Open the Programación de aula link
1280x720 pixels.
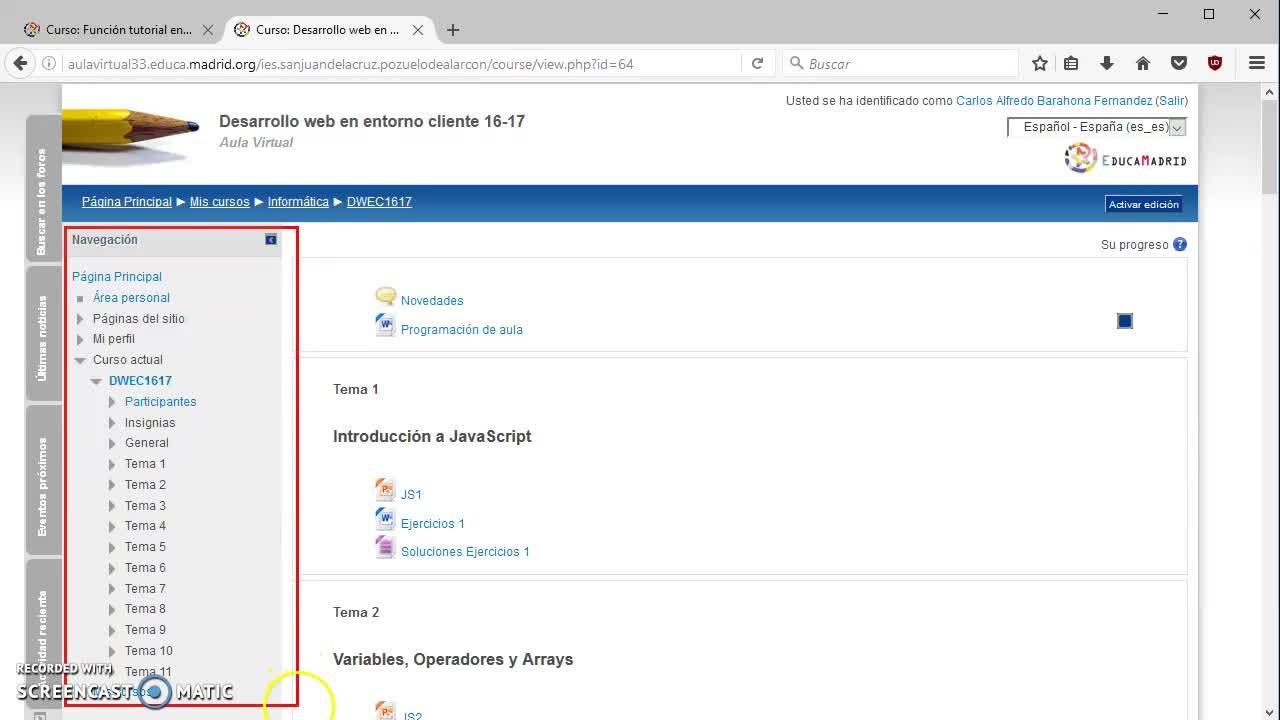point(462,330)
